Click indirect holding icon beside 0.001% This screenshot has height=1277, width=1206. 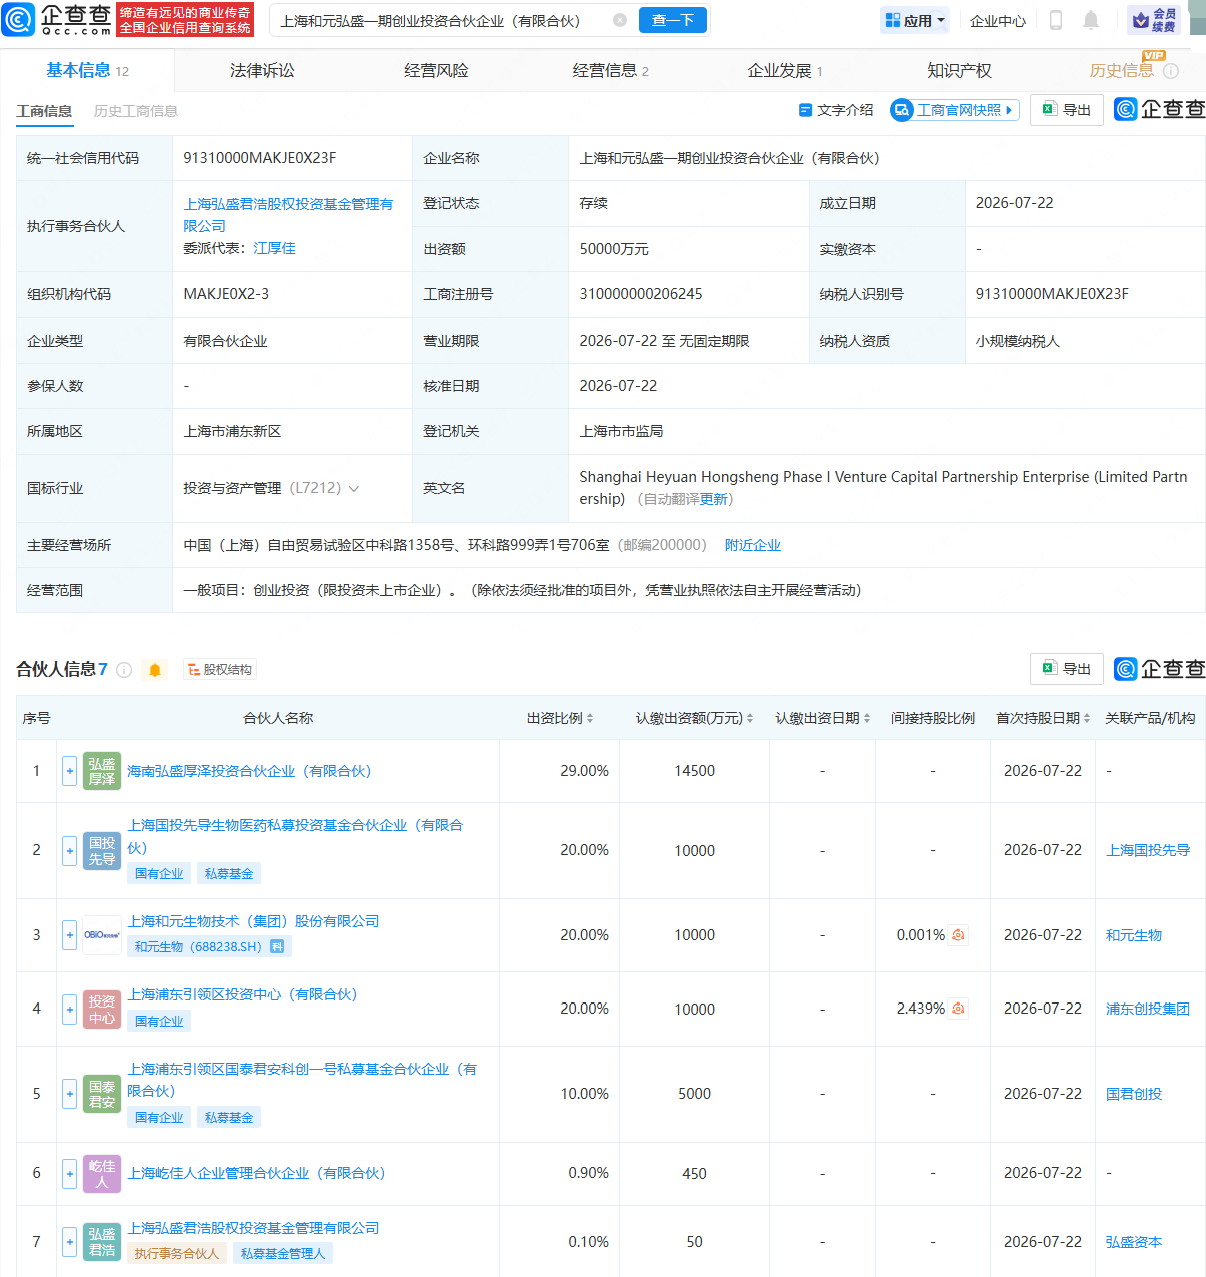click(x=958, y=935)
